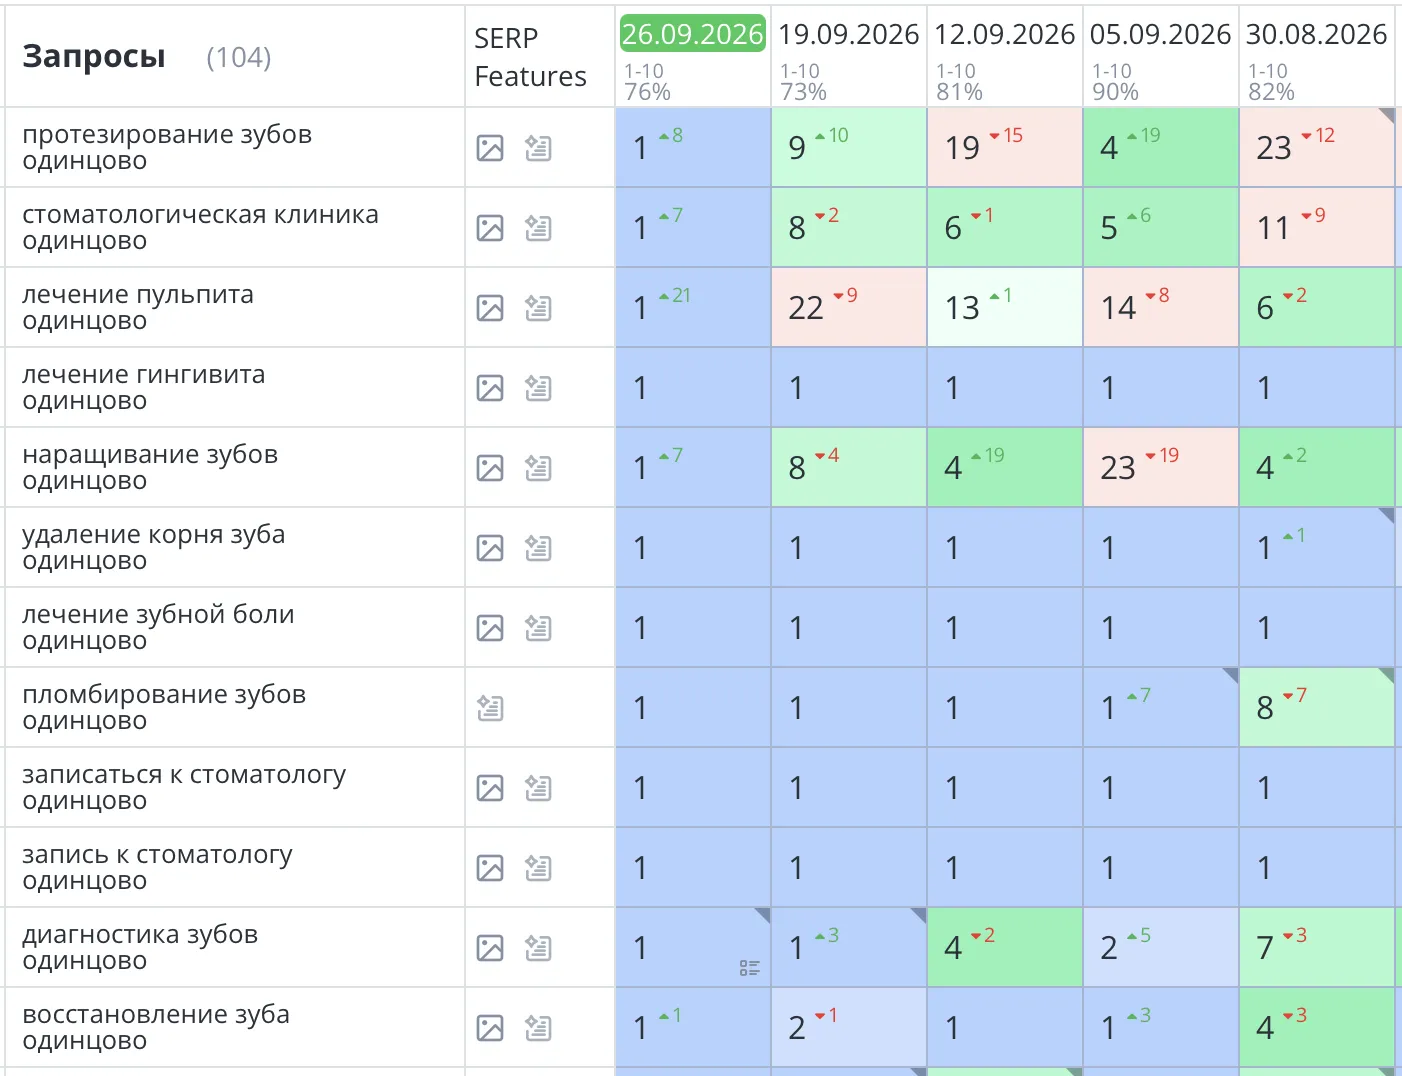Click position 19 cell for протезирование зубов on 12.09

click(x=1005, y=147)
